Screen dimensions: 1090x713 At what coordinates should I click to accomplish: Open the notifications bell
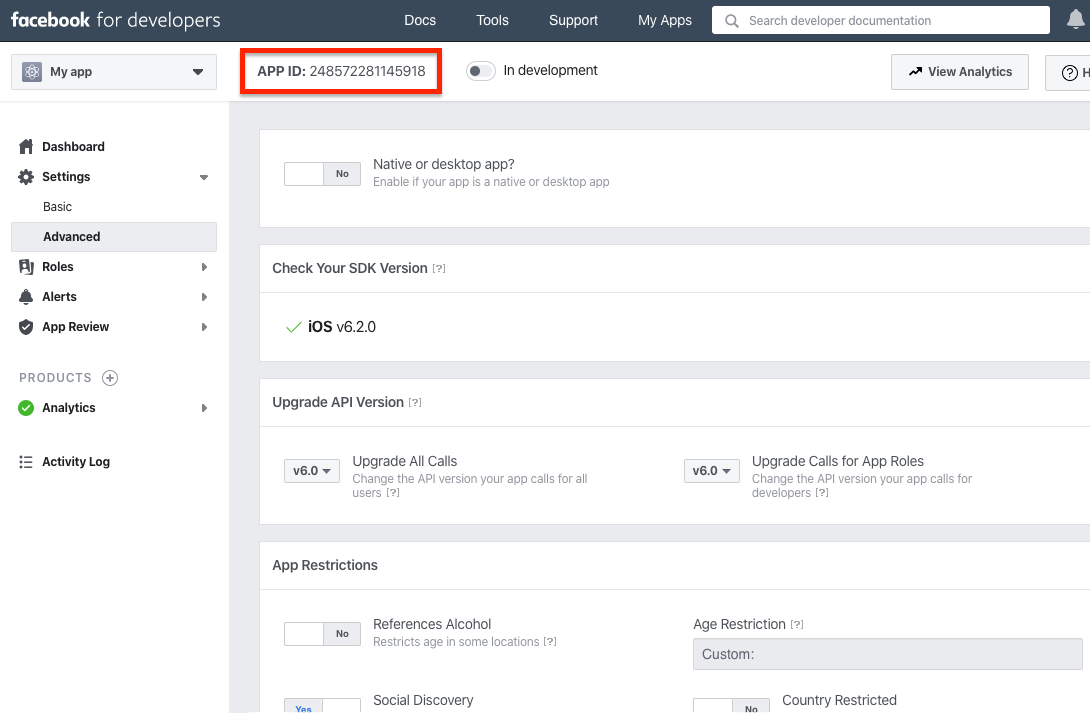coord(1075,20)
